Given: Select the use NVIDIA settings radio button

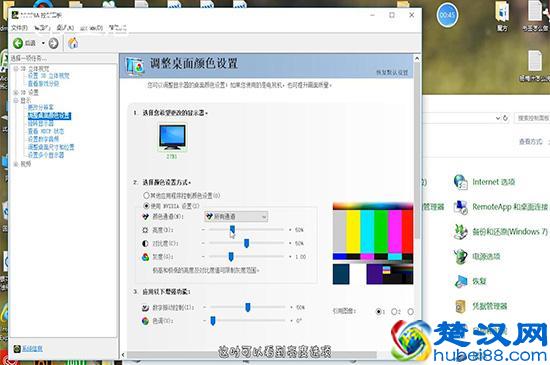Looking at the screenshot, I should [146, 206].
